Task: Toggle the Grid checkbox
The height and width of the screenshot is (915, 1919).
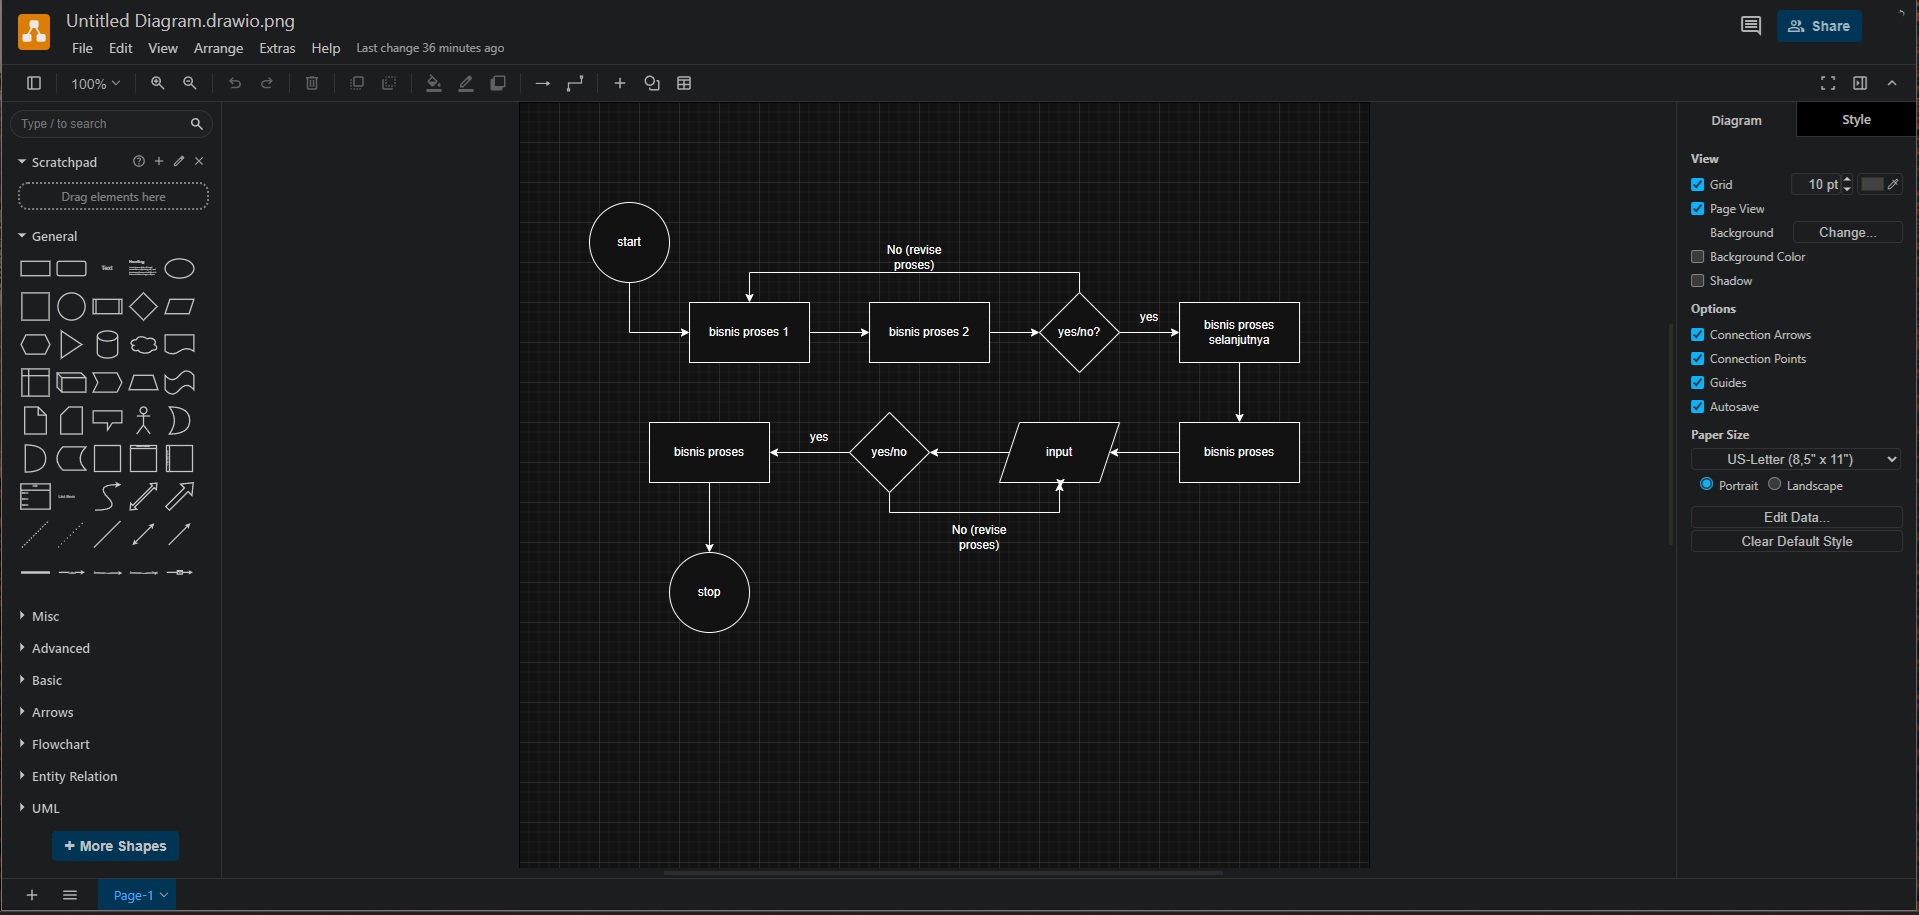Action: (1697, 184)
